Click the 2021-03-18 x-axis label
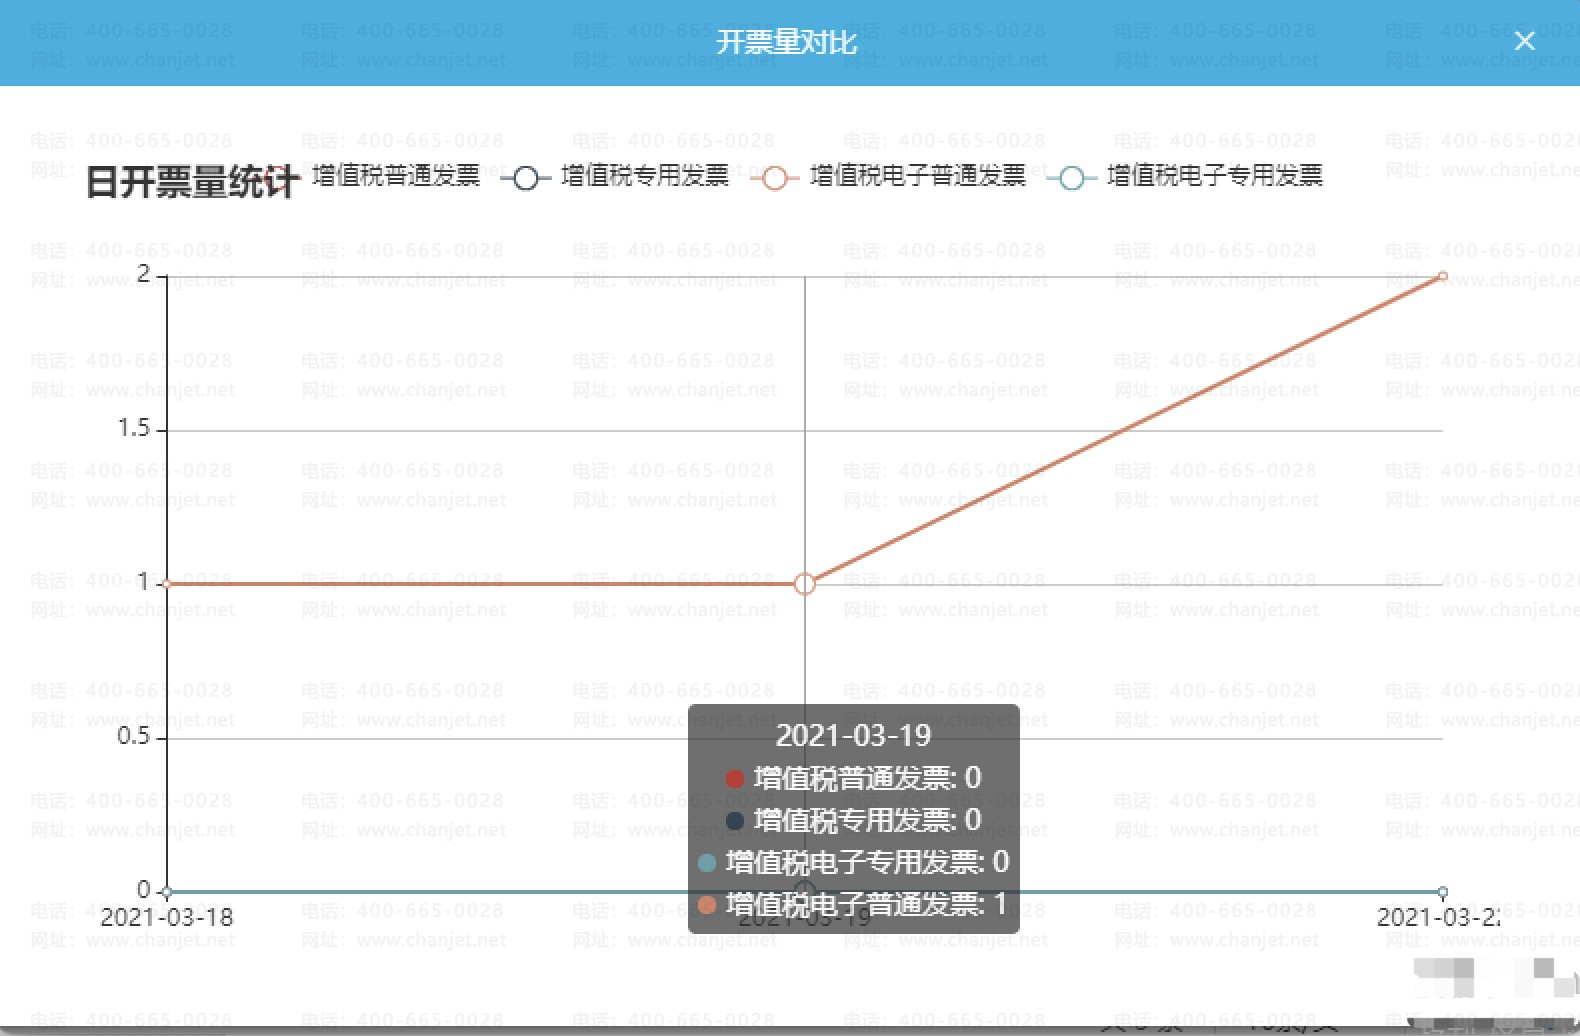 (x=167, y=917)
